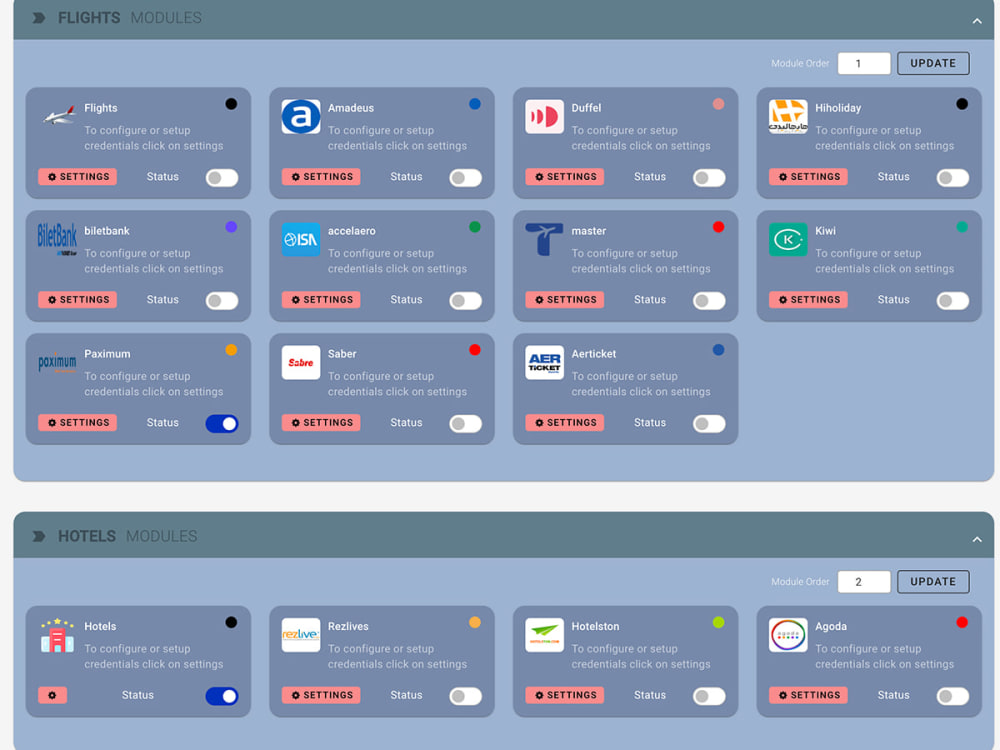Open Settings for Agoda
The width and height of the screenshot is (1000, 750).
coord(808,695)
